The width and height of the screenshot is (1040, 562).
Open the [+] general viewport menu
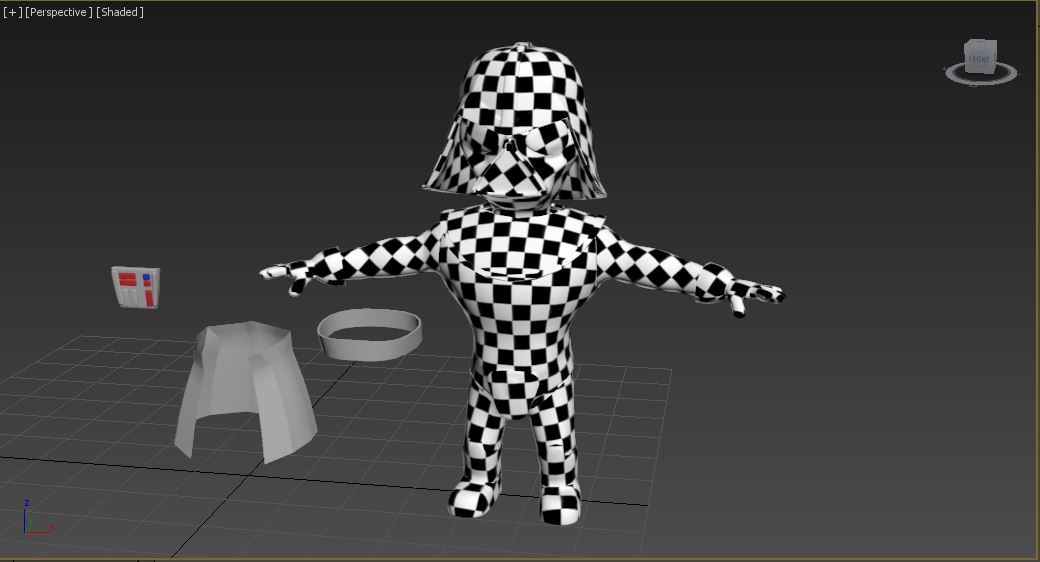[x=11, y=12]
